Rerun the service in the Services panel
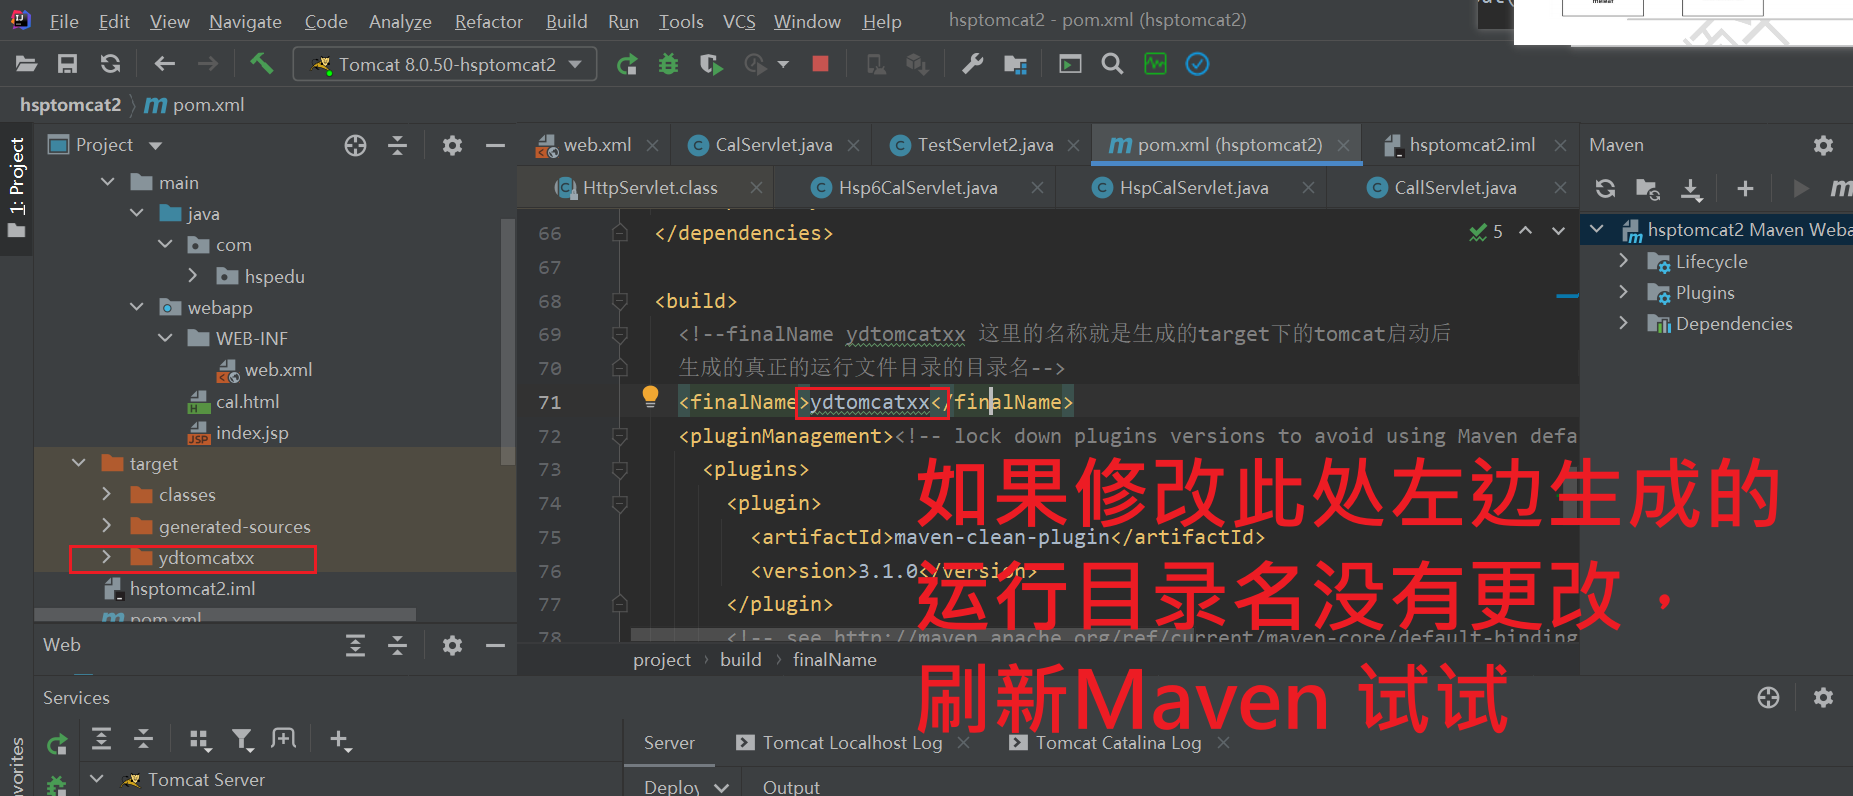The image size is (1853, 796). (x=57, y=744)
